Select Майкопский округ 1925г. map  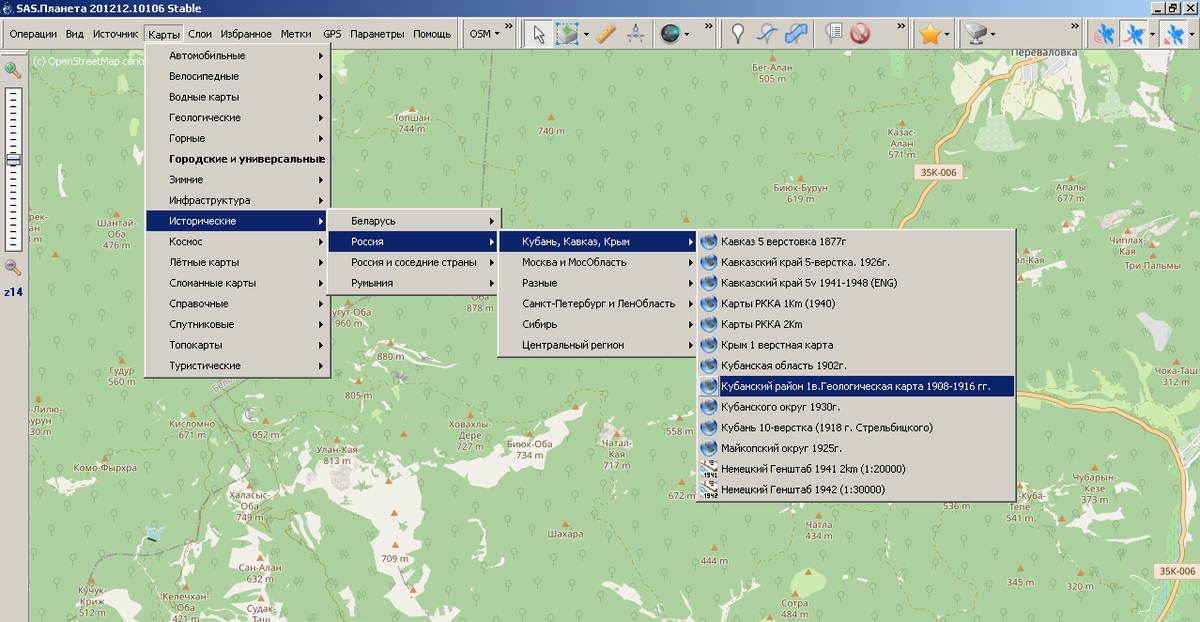856,448
